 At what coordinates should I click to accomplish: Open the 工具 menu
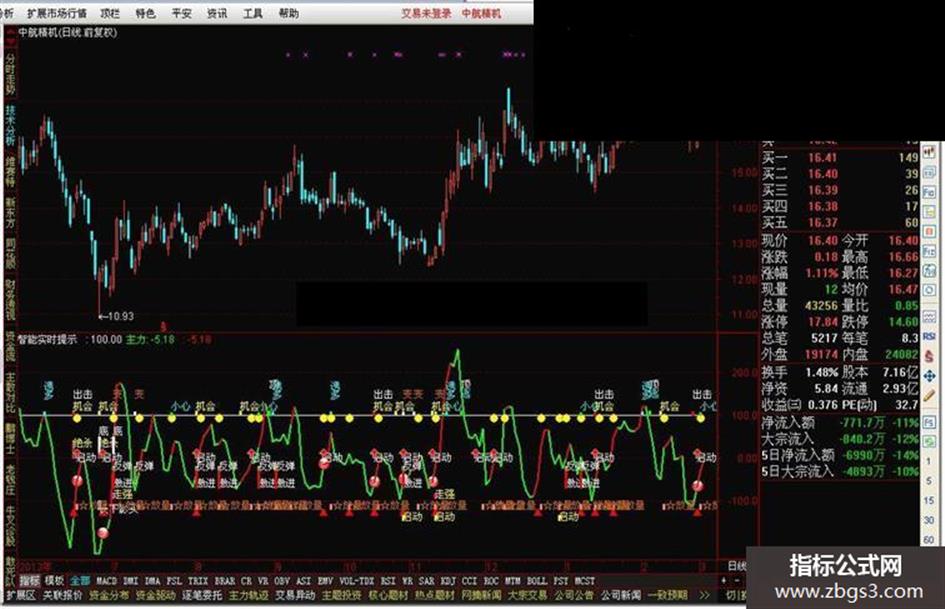tap(253, 13)
